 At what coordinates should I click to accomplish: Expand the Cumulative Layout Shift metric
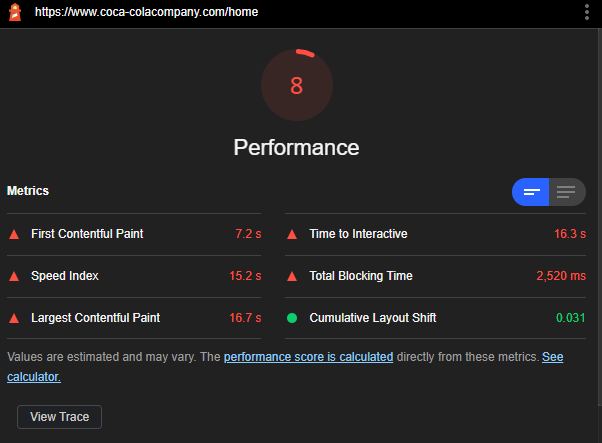435,318
